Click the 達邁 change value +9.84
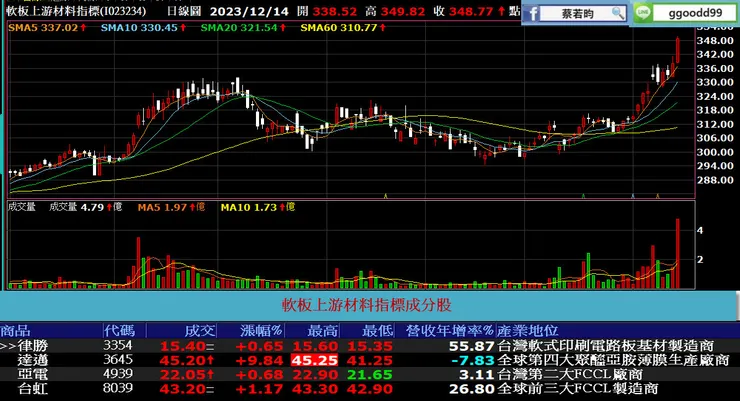The image size is (740, 401). coord(259,360)
